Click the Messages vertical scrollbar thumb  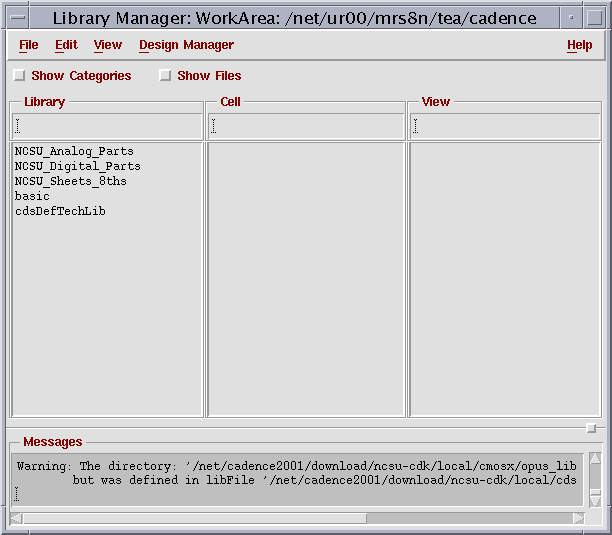tap(595, 492)
